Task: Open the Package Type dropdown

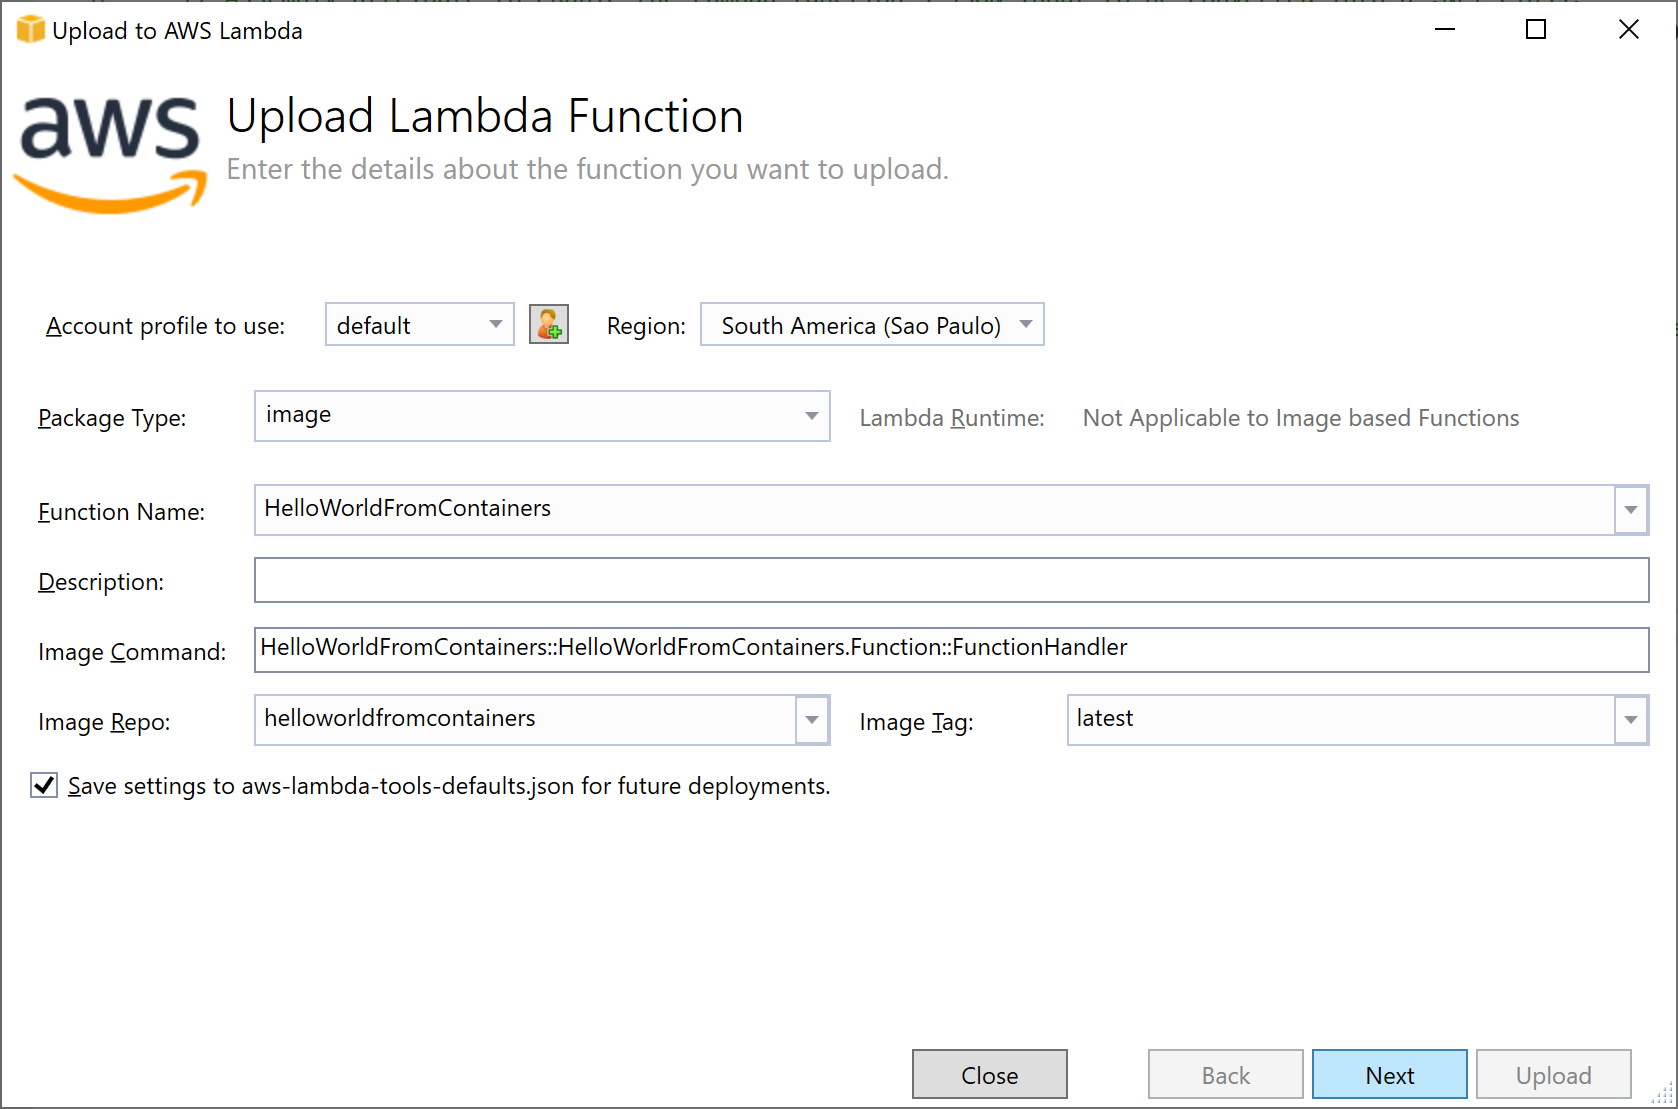Action: pos(542,416)
